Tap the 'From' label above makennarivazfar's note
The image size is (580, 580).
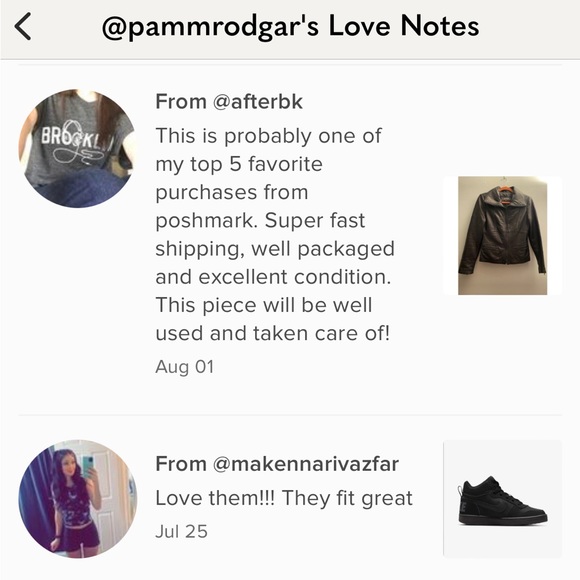click(181, 463)
